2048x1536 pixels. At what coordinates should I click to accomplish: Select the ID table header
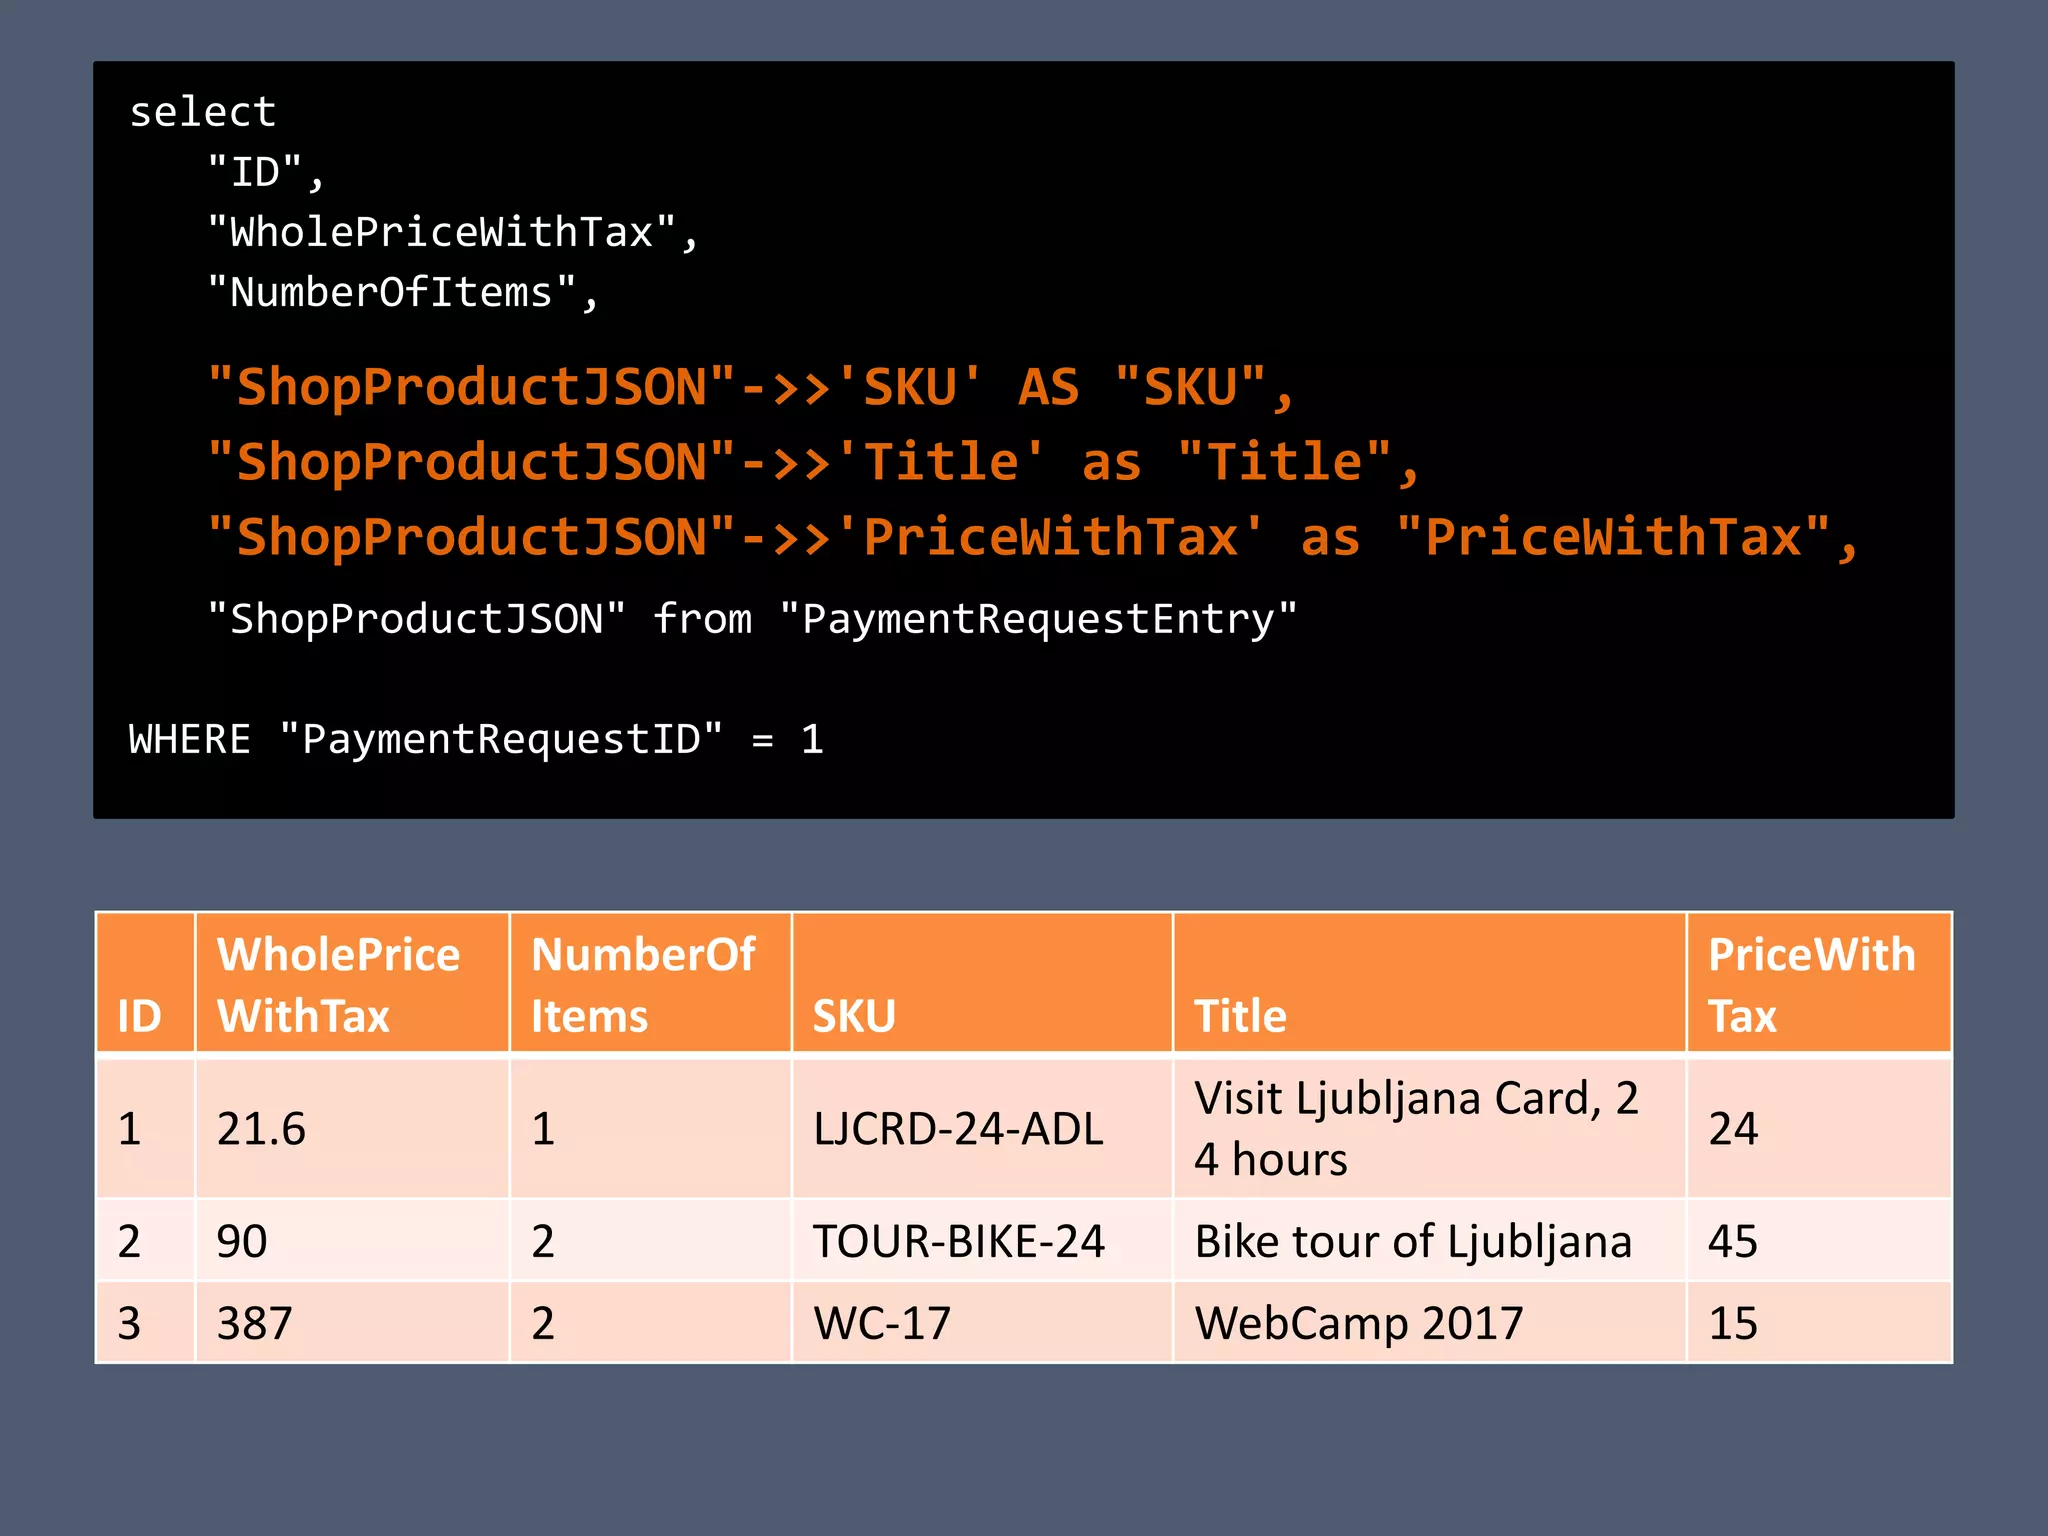point(140,1016)
